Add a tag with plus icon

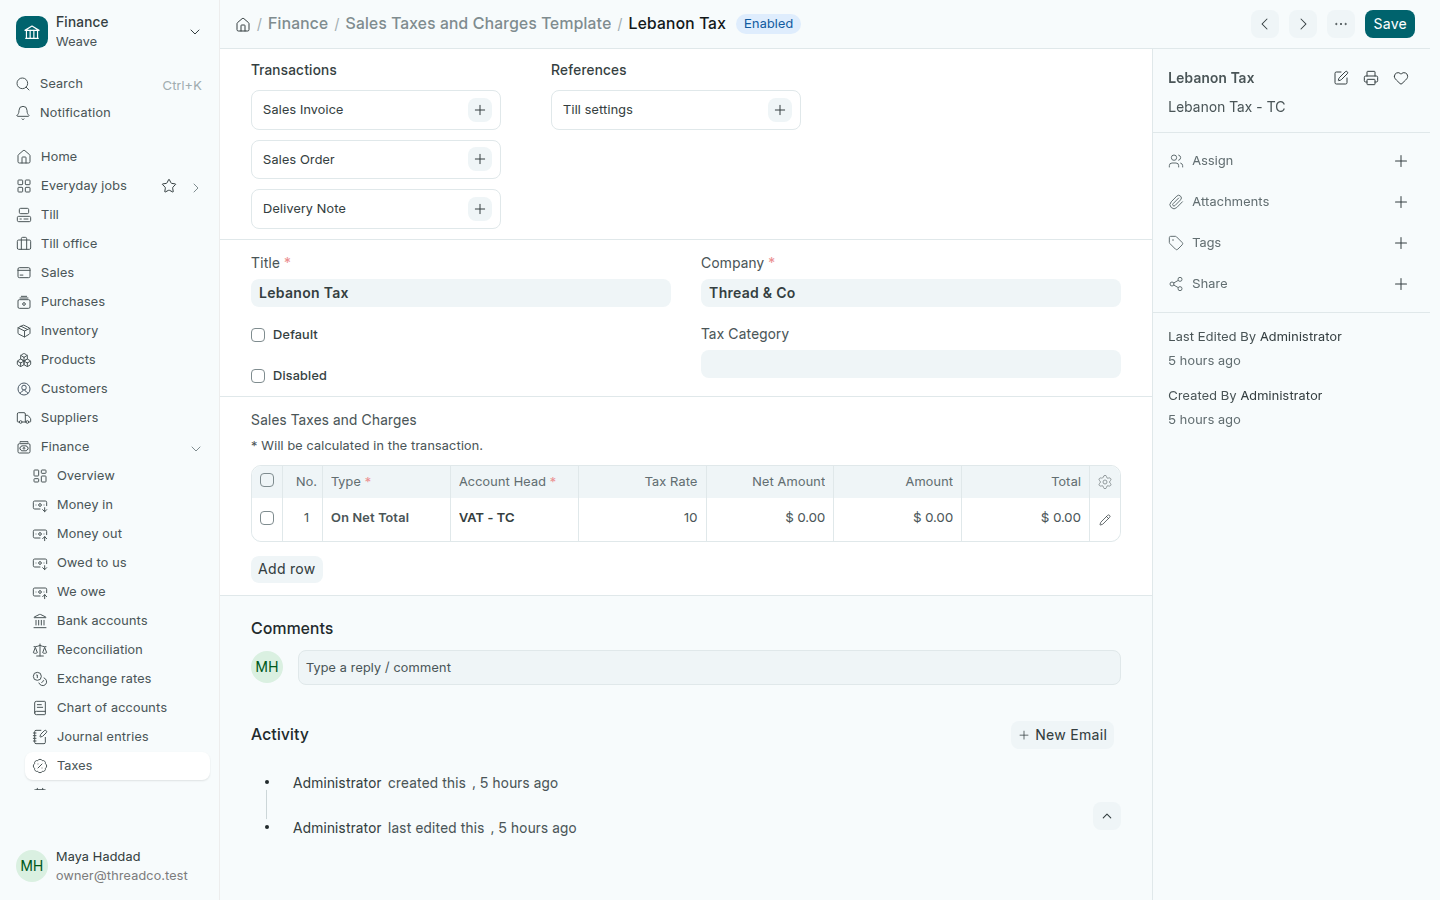1401,243
